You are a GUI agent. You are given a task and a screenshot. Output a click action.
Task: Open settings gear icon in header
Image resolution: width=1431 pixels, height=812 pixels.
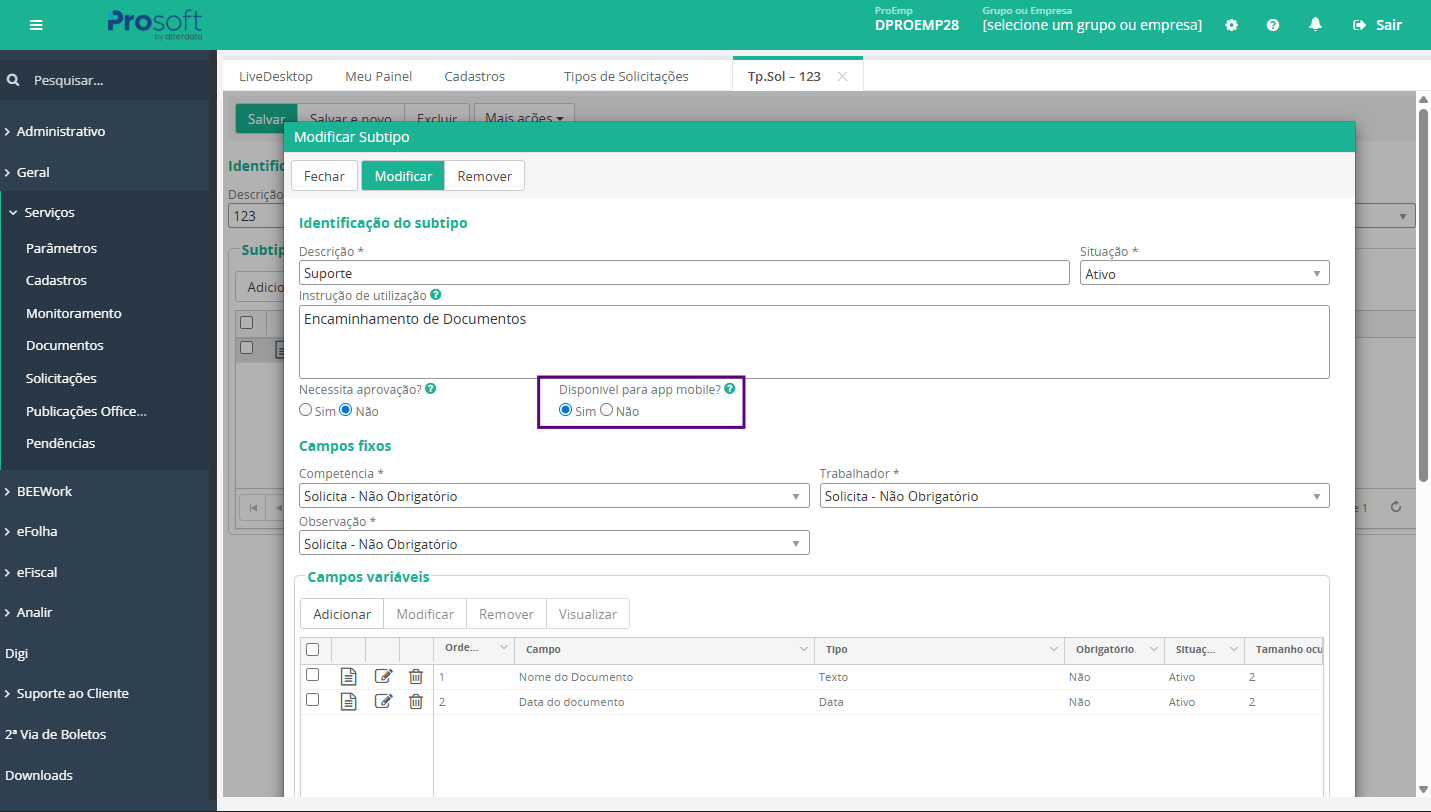tap(1231, 25)
